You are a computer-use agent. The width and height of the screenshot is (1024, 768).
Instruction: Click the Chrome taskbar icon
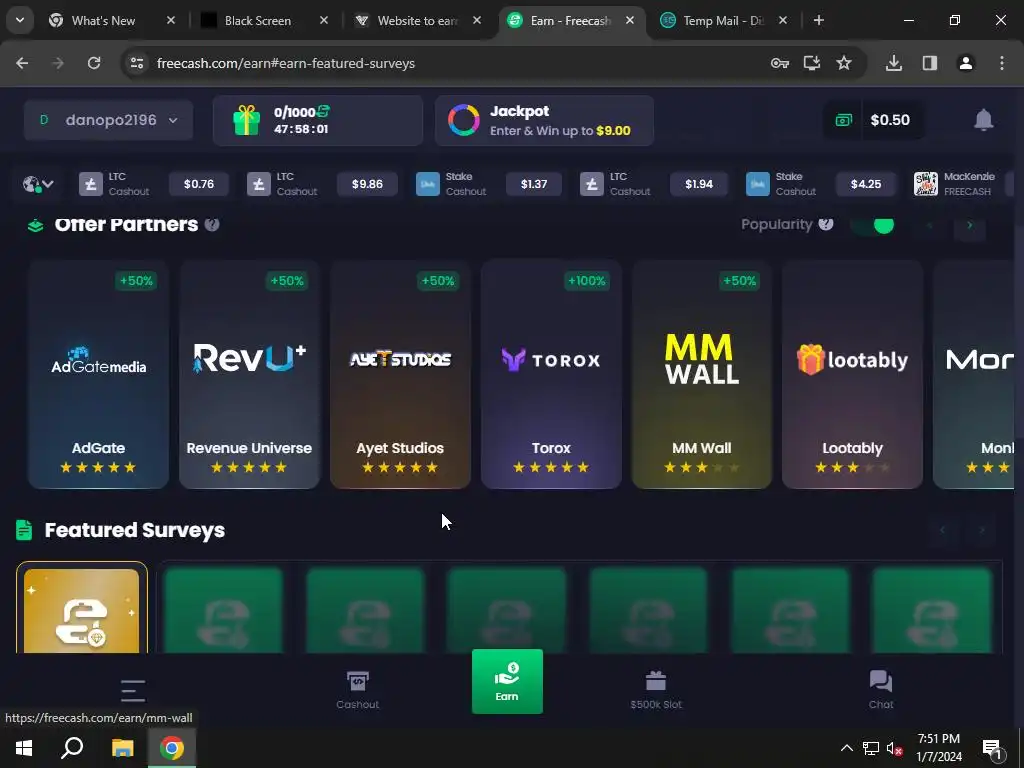coord(172,748)
